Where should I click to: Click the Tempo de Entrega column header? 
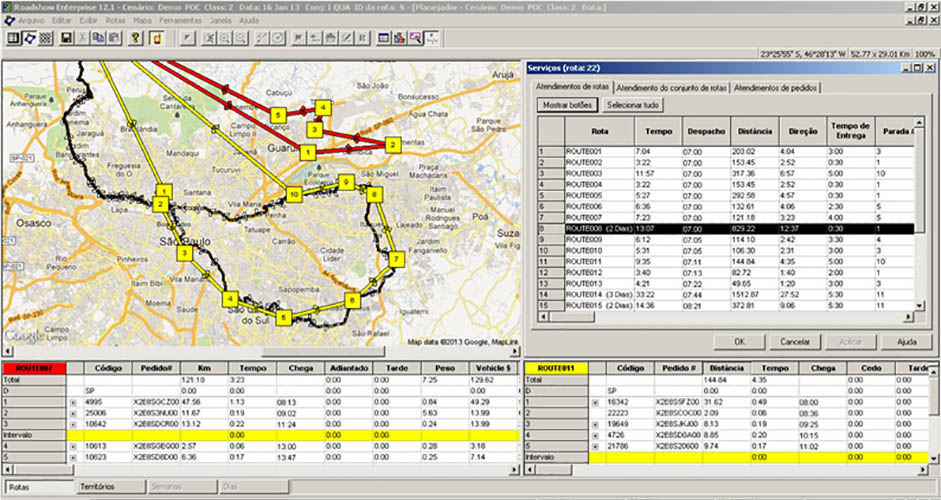pyautogui.click(x=851, y=131)
